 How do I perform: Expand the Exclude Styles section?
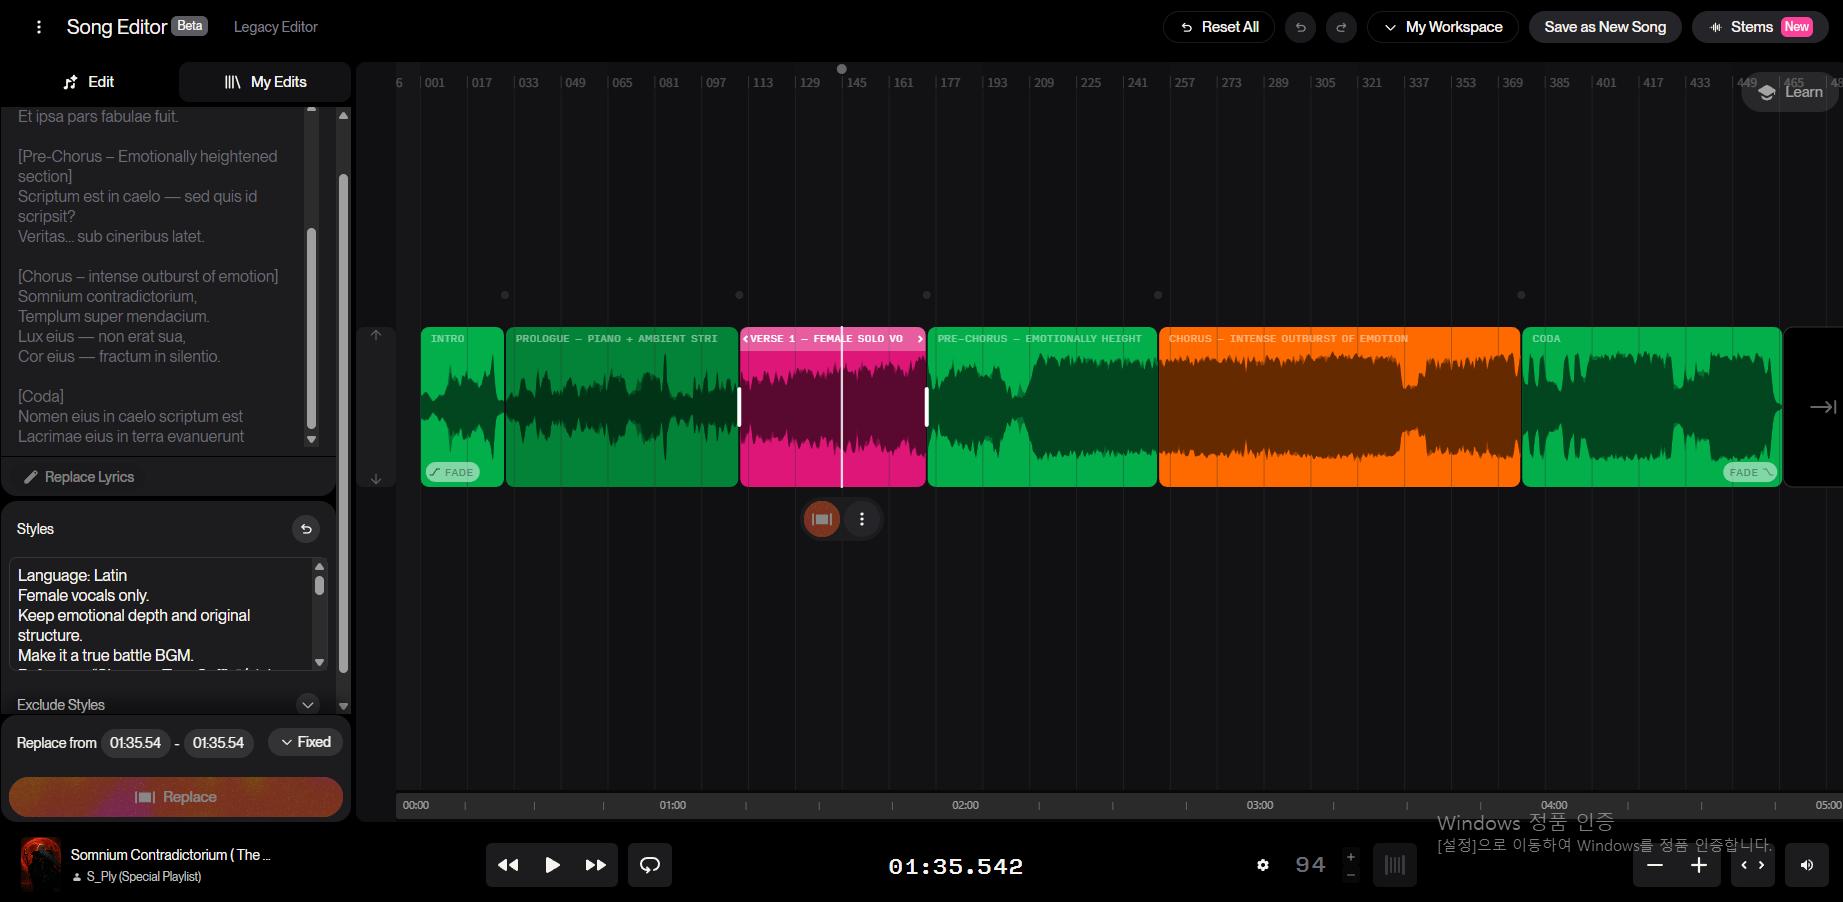tap(308, 704)
